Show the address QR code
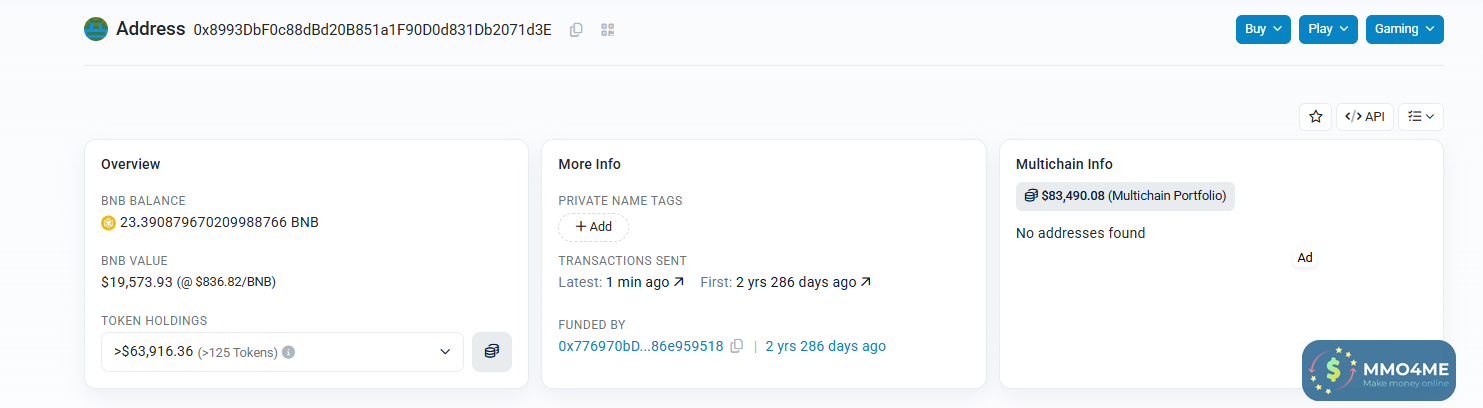This screenshot has height=408, width=1483. tap(607, 30)
